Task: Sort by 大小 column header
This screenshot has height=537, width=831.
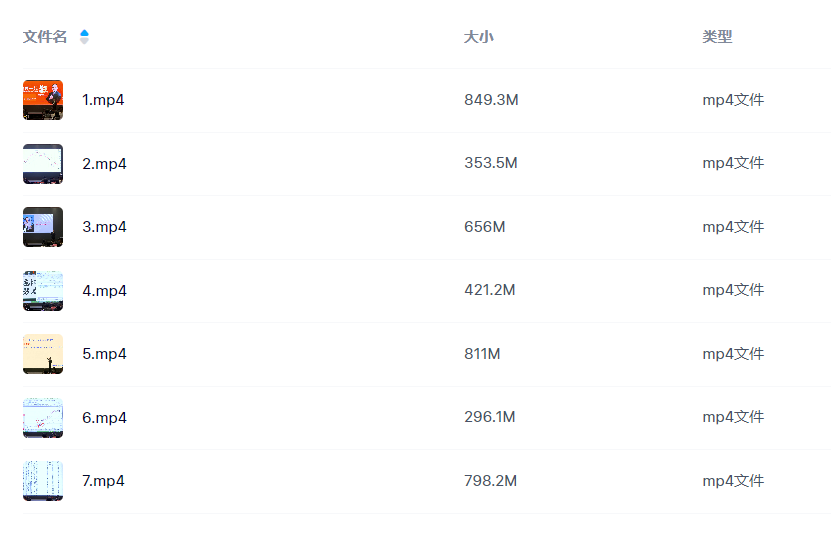Action: click(x=479, y=37)
